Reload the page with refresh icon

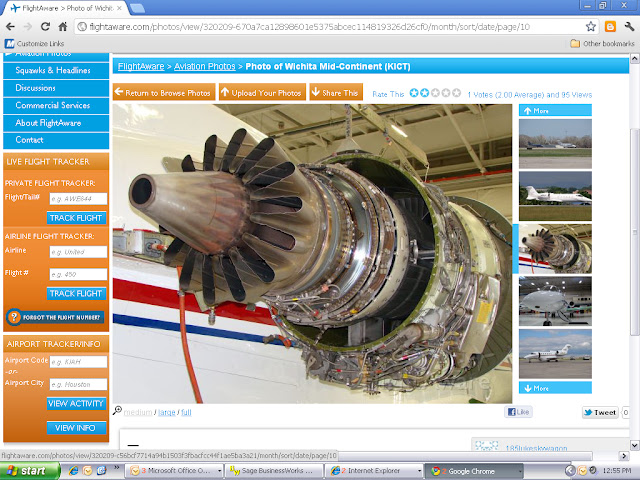tap(45, 27)
